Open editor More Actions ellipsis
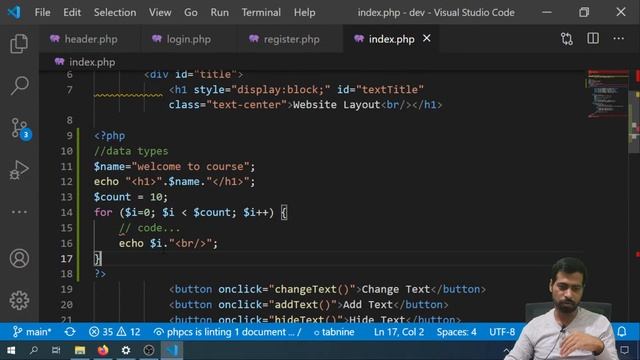This screenshot has width=640, height=360. coord(618,38)
